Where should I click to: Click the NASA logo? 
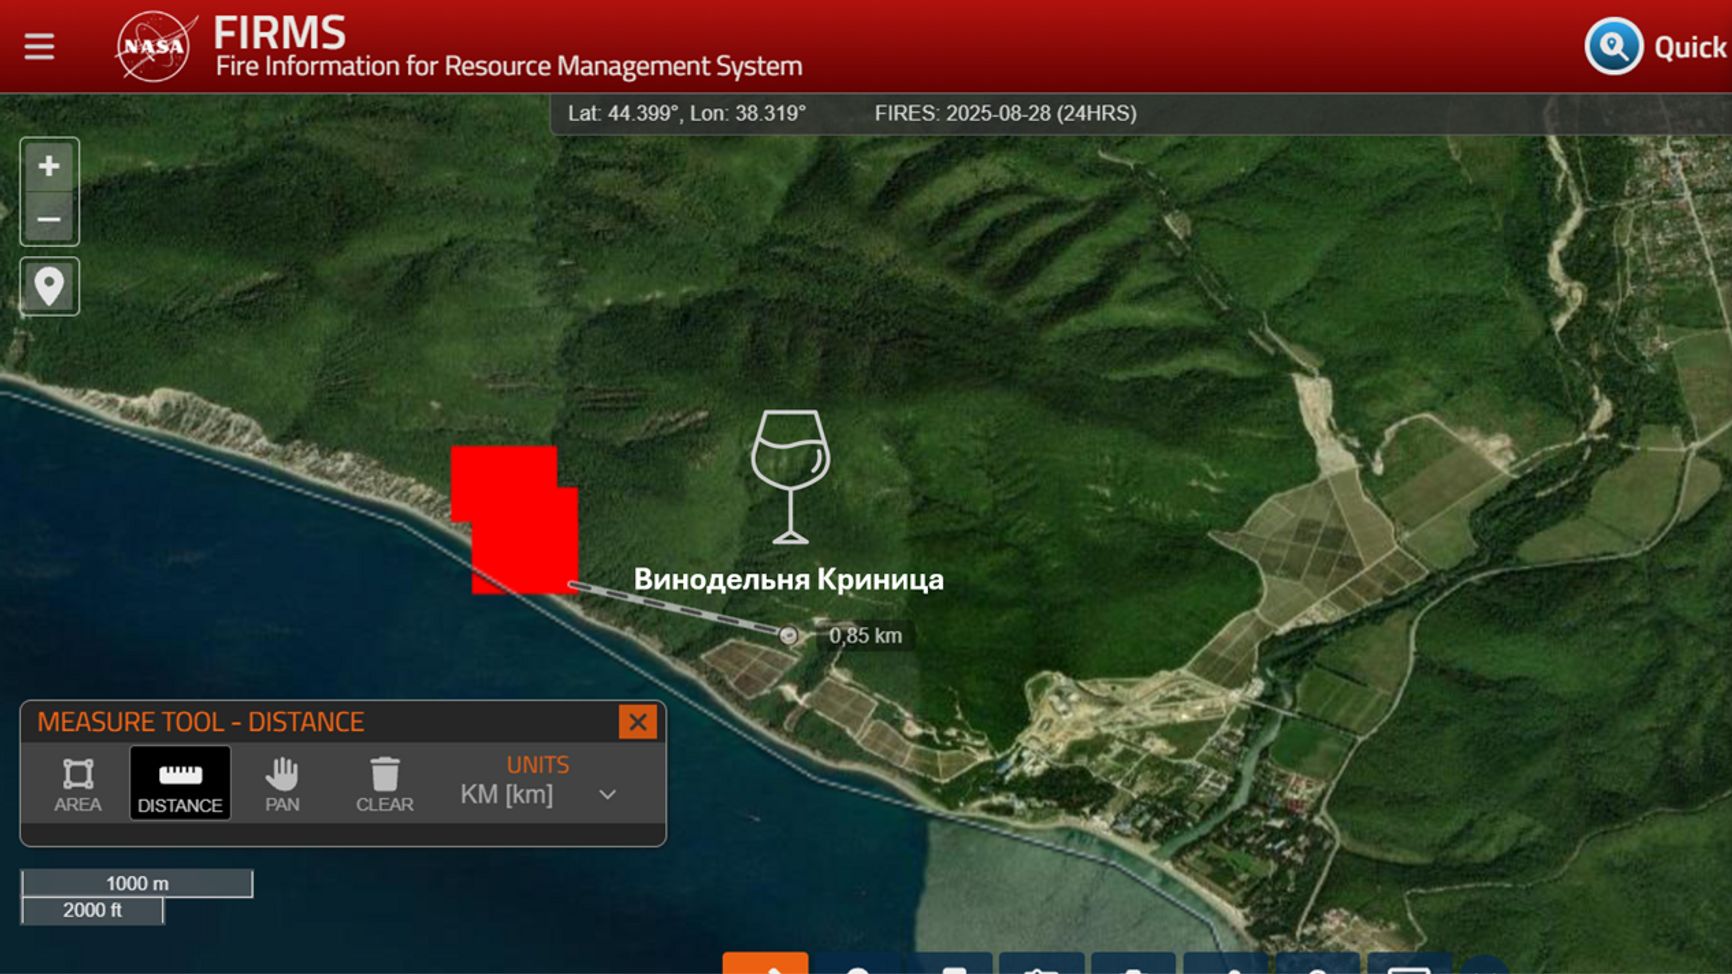coord(154,46)
